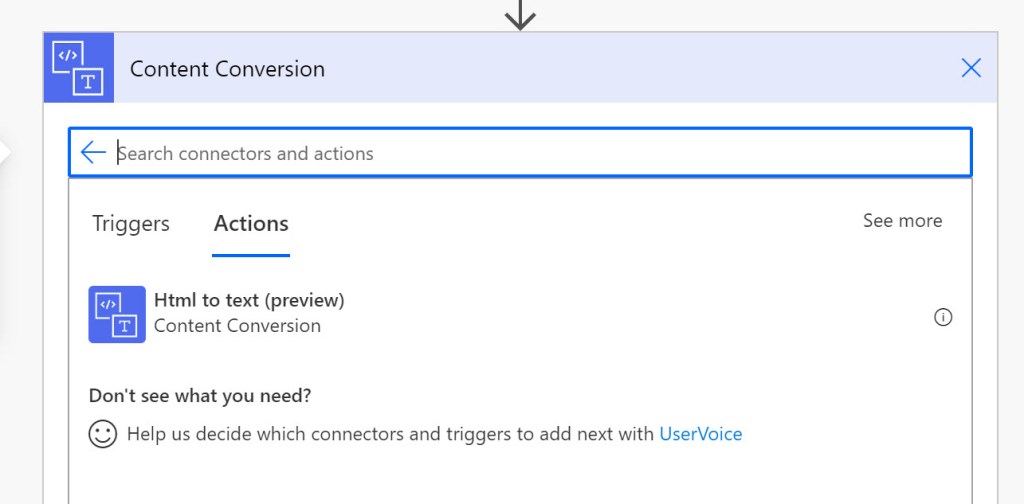Switch to the Triggers tab
The image size is (1024, 504).
131,223
